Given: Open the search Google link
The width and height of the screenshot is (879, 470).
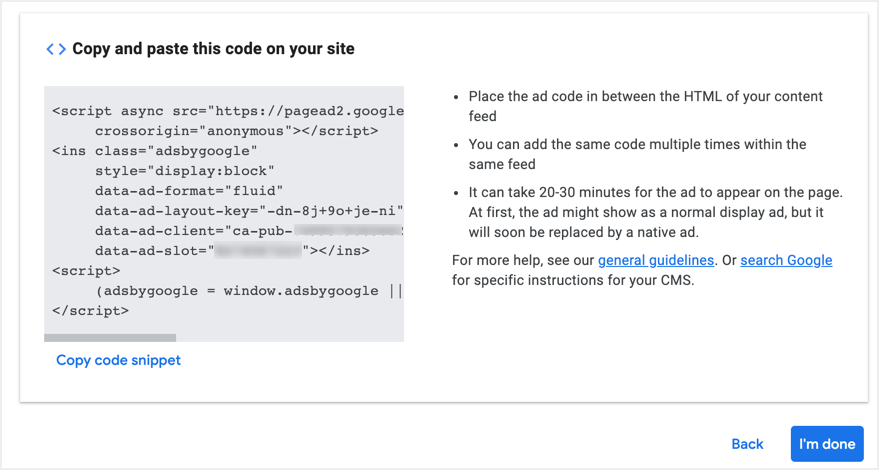Looking at the screenshot, I should (x=786, y=260).
